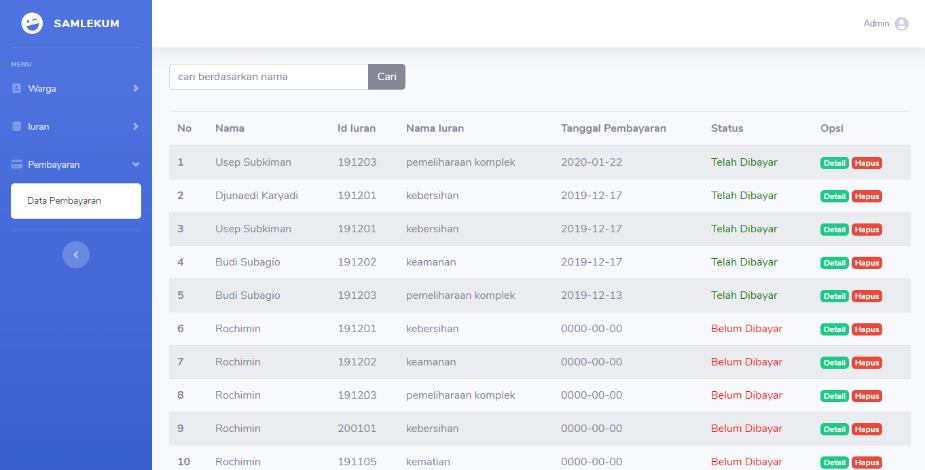Click the Nama Iuran column header
The width and height of the screenshot is (925, 470).
(x=435, y=128)
